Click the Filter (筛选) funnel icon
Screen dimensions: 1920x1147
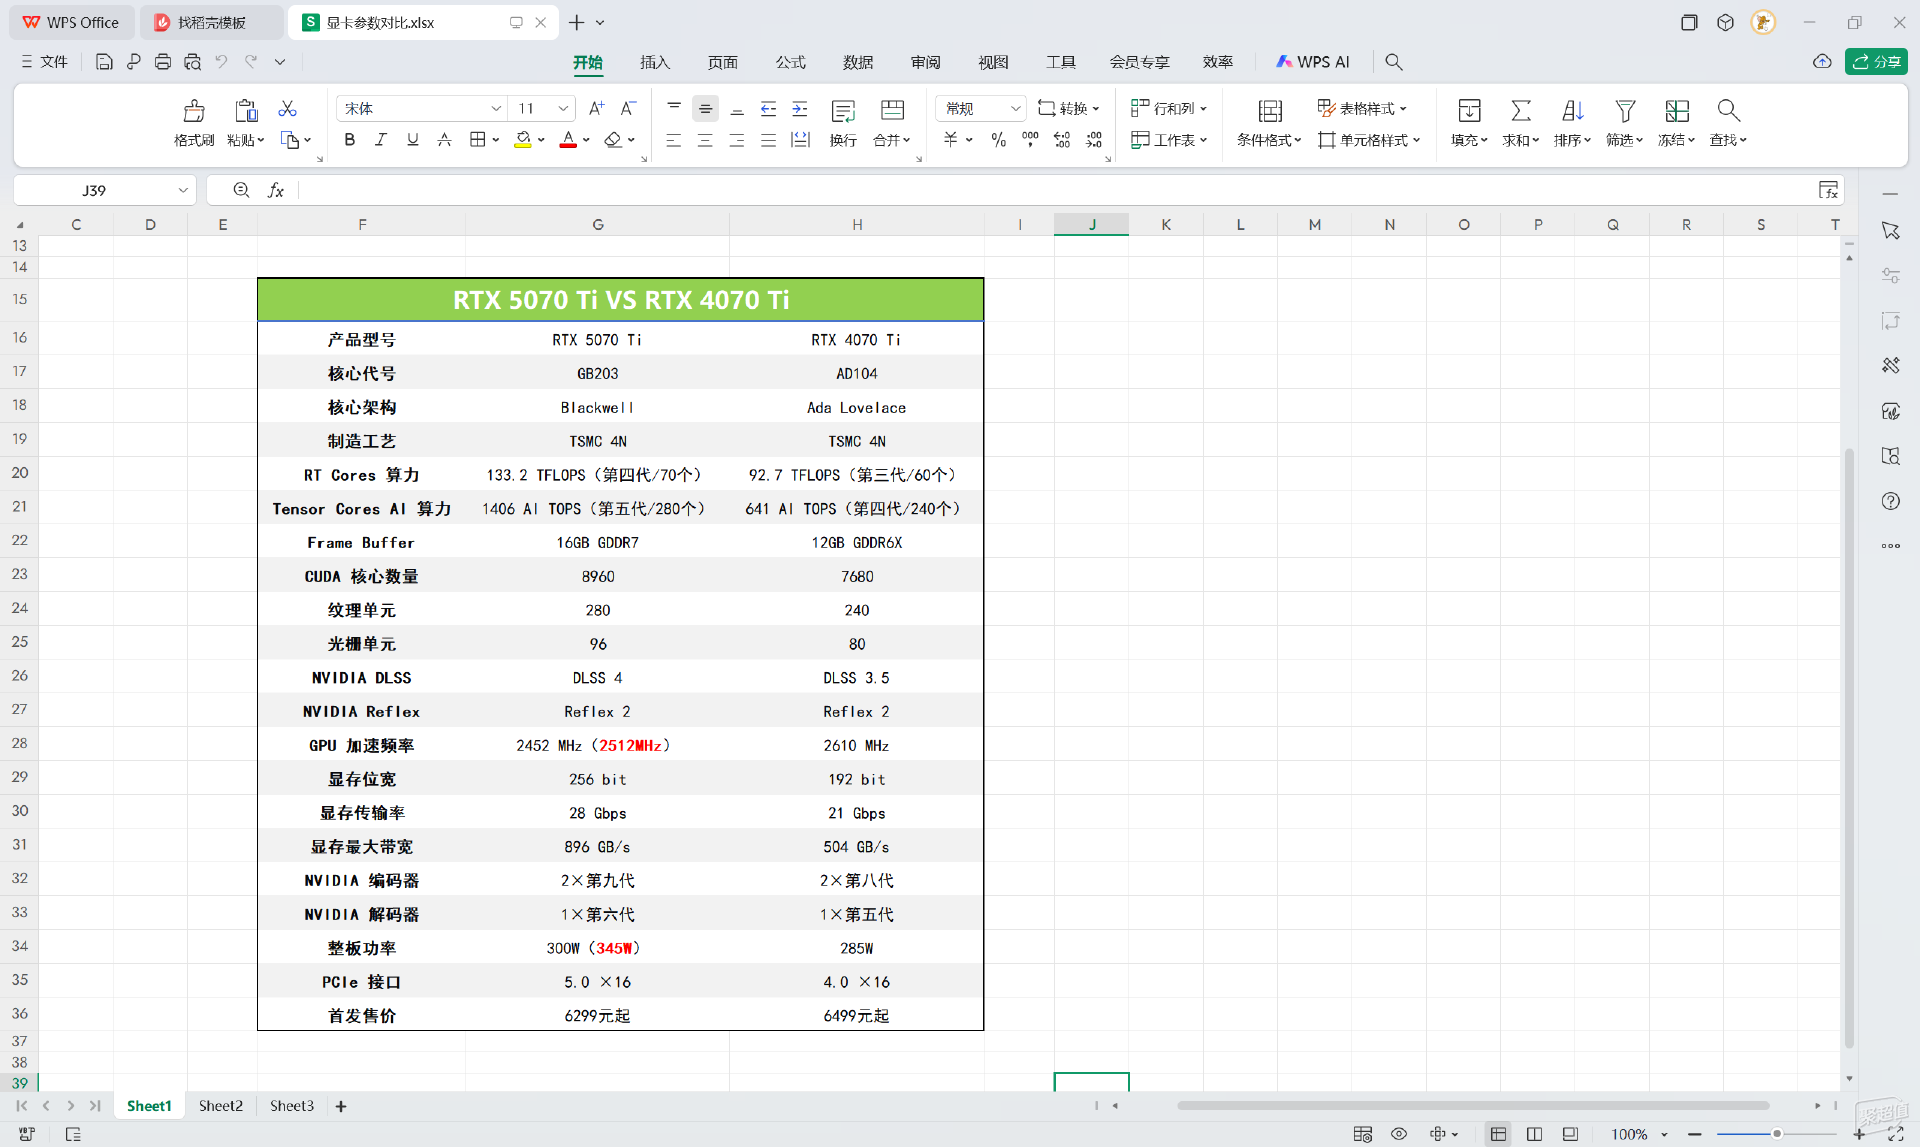coord(1625,110)
